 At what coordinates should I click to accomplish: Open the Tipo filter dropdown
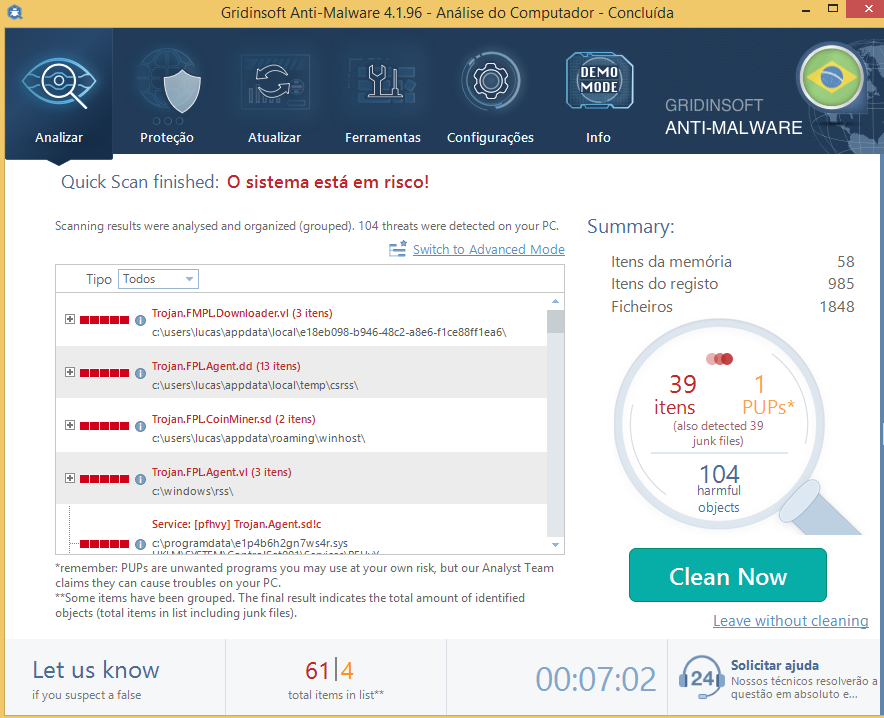click(x=158, y=279)
